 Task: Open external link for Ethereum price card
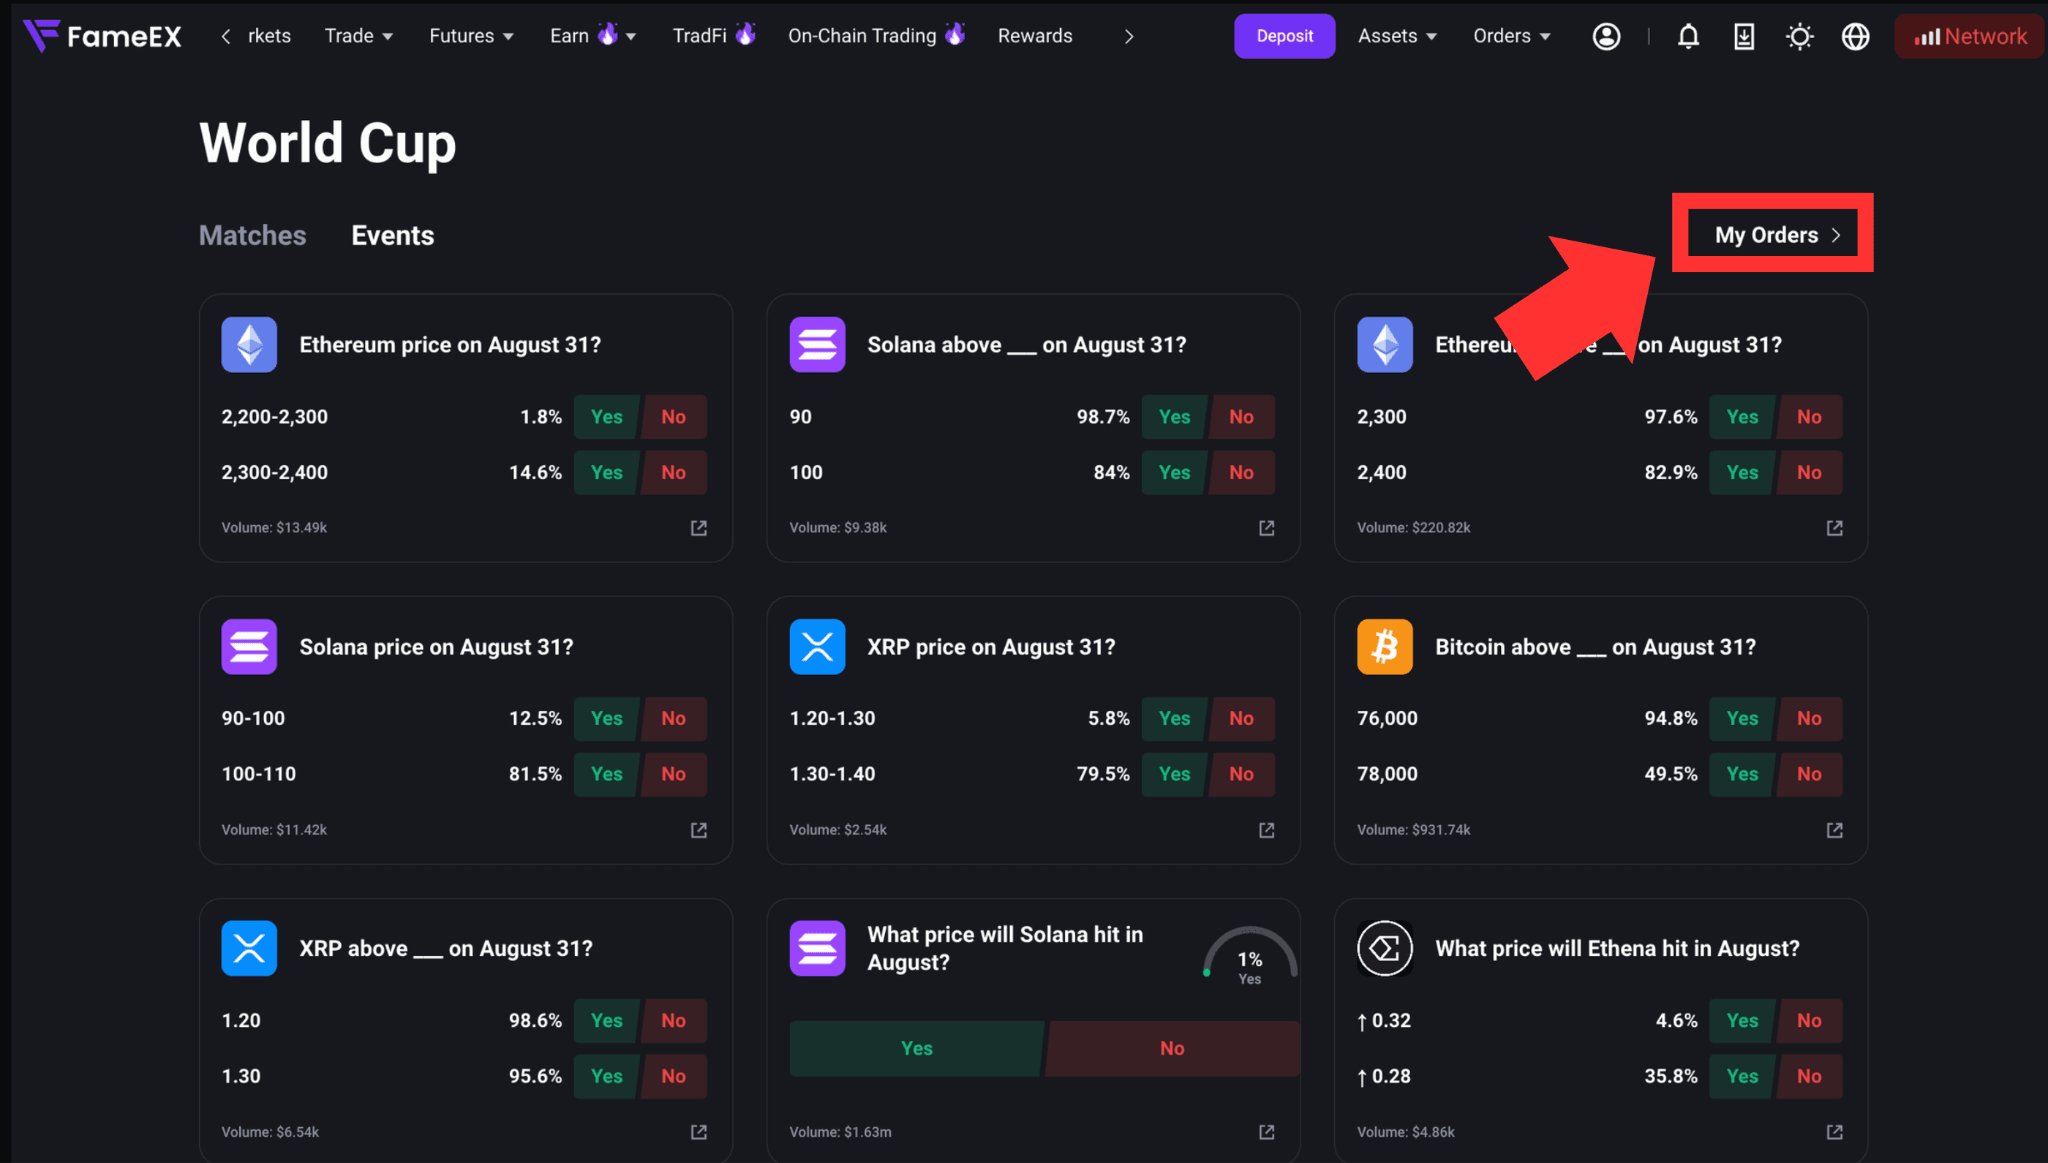(x=699, y=528)
